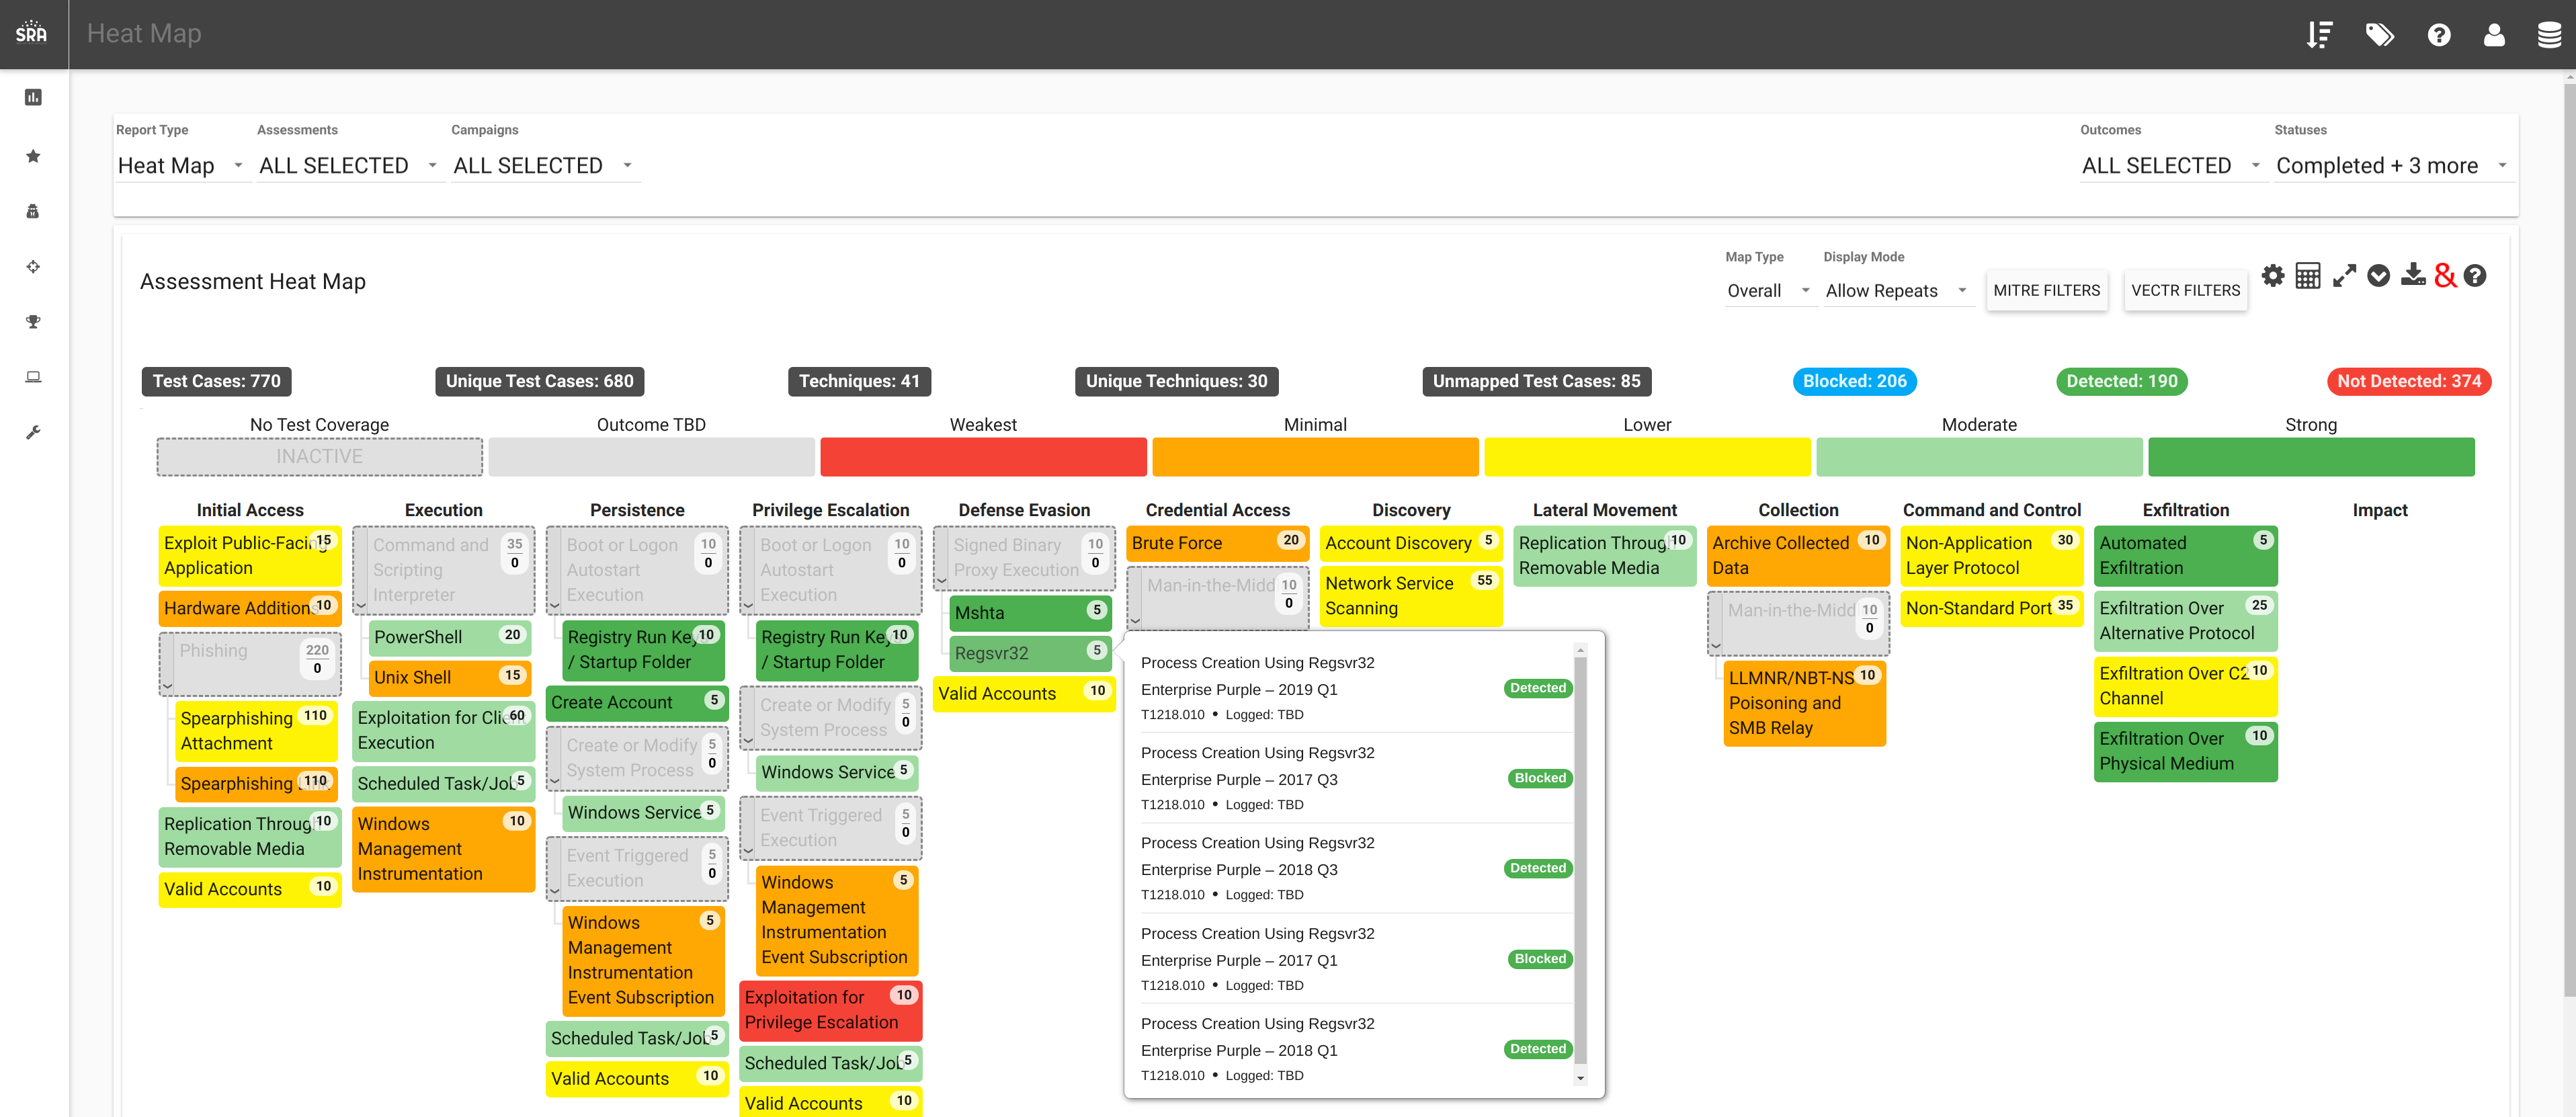Open the user account icon

(x=2494, y=35)
